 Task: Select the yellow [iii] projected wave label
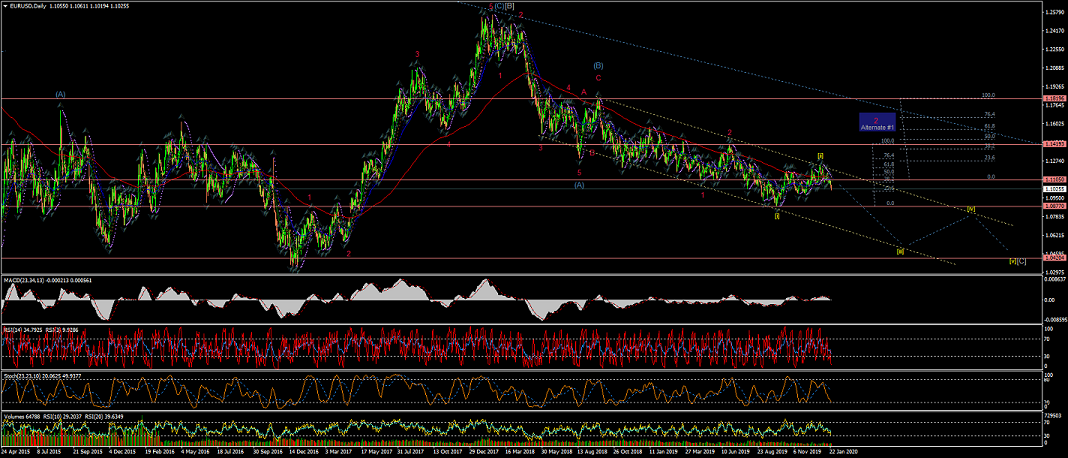900,251
